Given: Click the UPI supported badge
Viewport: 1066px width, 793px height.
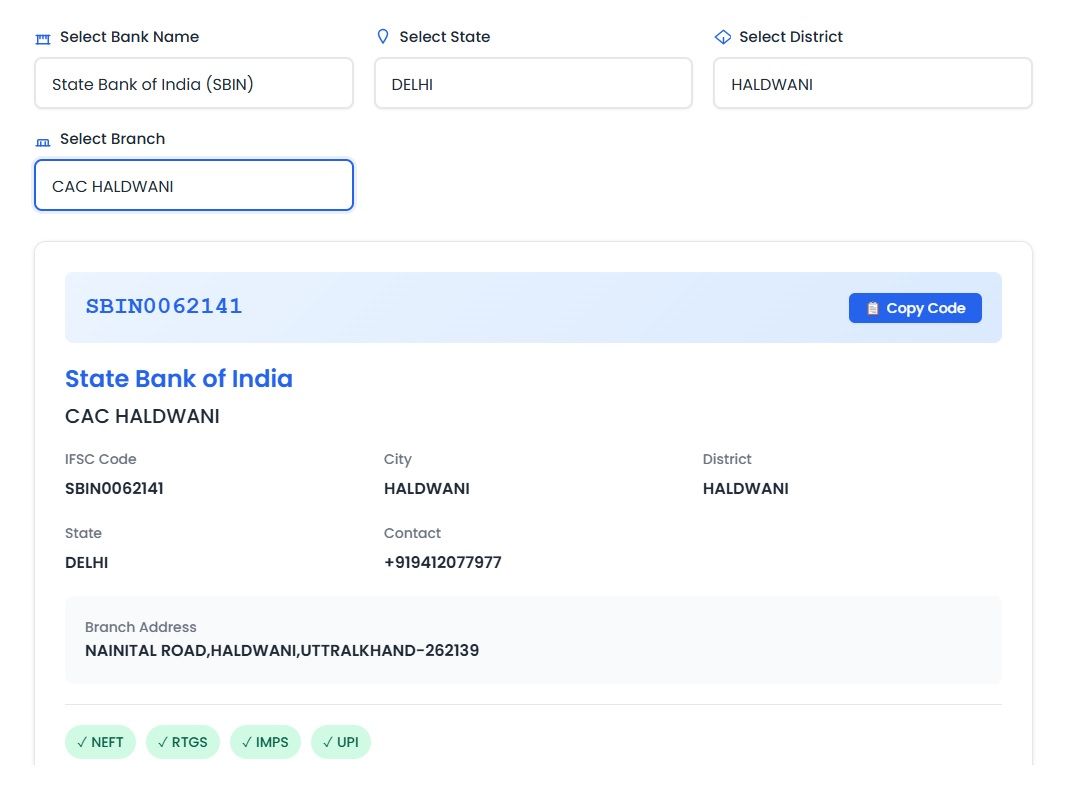Looking at the screenshot, I should [340, 742].
